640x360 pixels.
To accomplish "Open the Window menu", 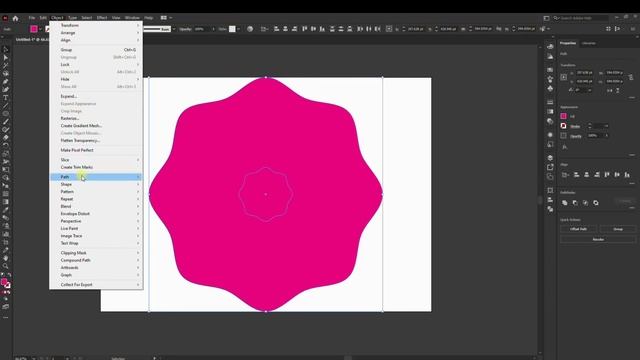I will tap(132, 18).
